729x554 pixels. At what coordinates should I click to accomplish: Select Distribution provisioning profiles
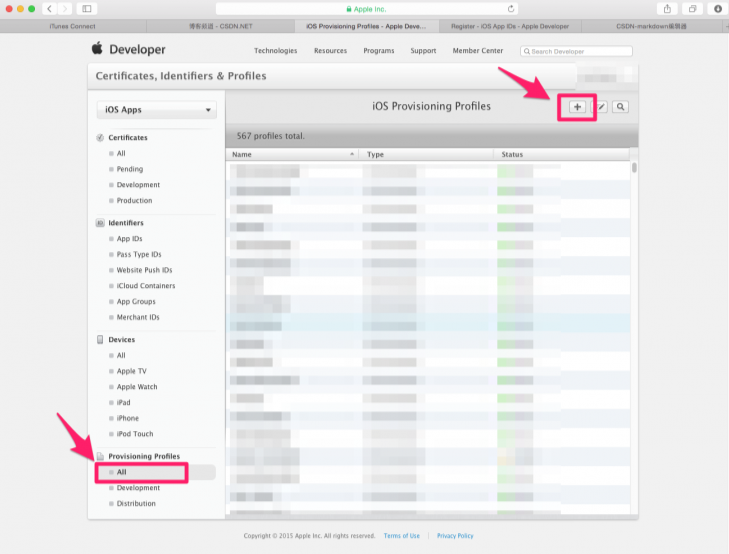click(x=136, y=504)
